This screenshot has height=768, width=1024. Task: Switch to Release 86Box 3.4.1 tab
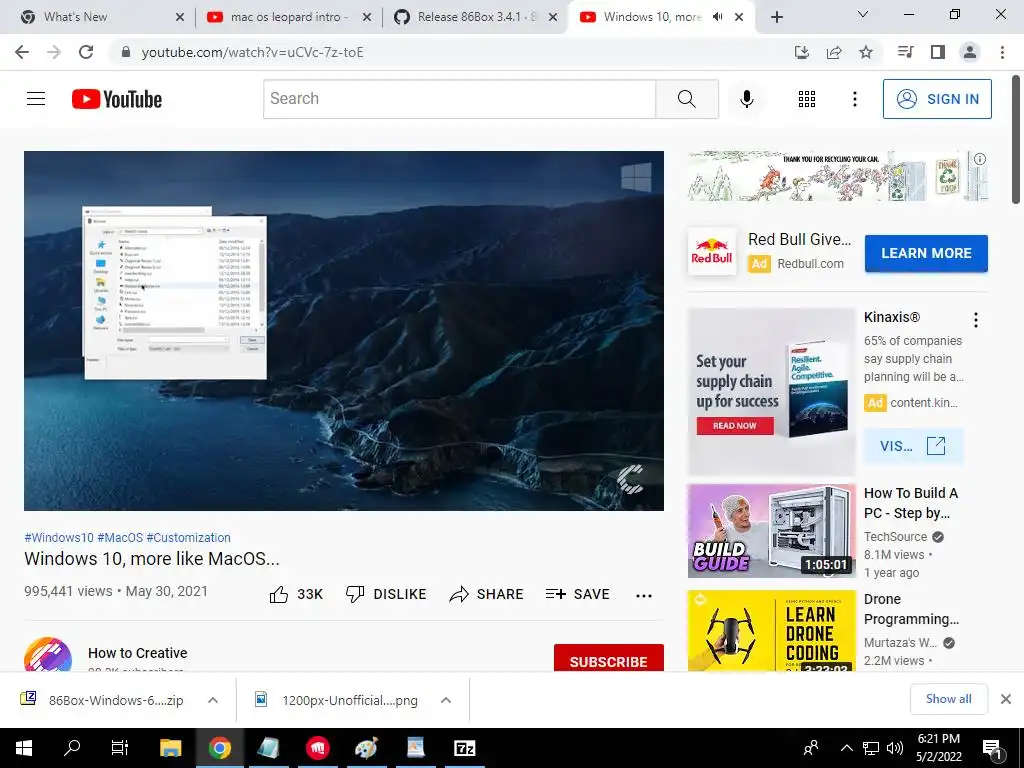pyautogui.click(x=475, y=17)
